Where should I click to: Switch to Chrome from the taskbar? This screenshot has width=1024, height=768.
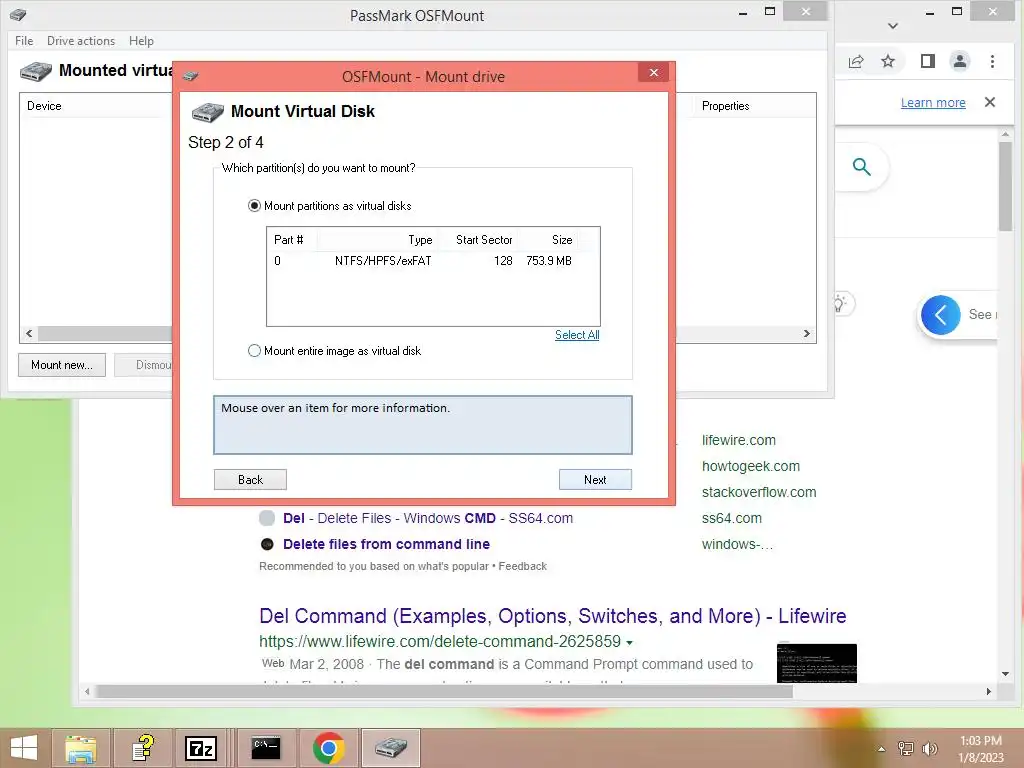(x=328, y=748)
